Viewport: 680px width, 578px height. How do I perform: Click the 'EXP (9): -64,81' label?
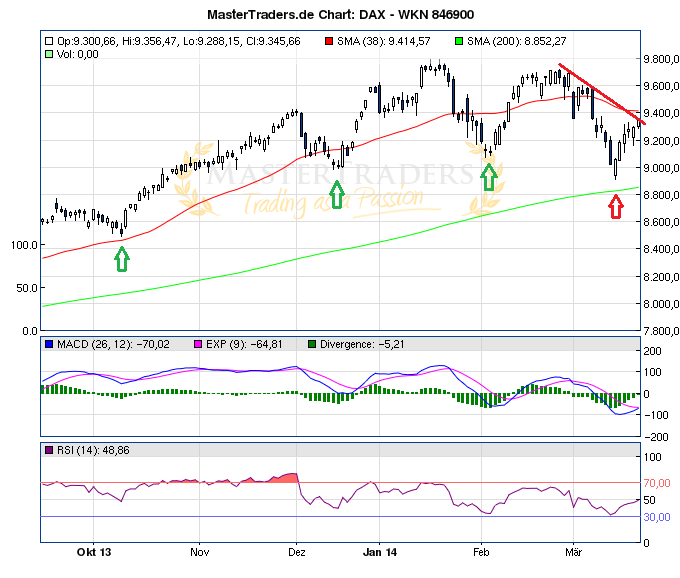tap(244, 344)
